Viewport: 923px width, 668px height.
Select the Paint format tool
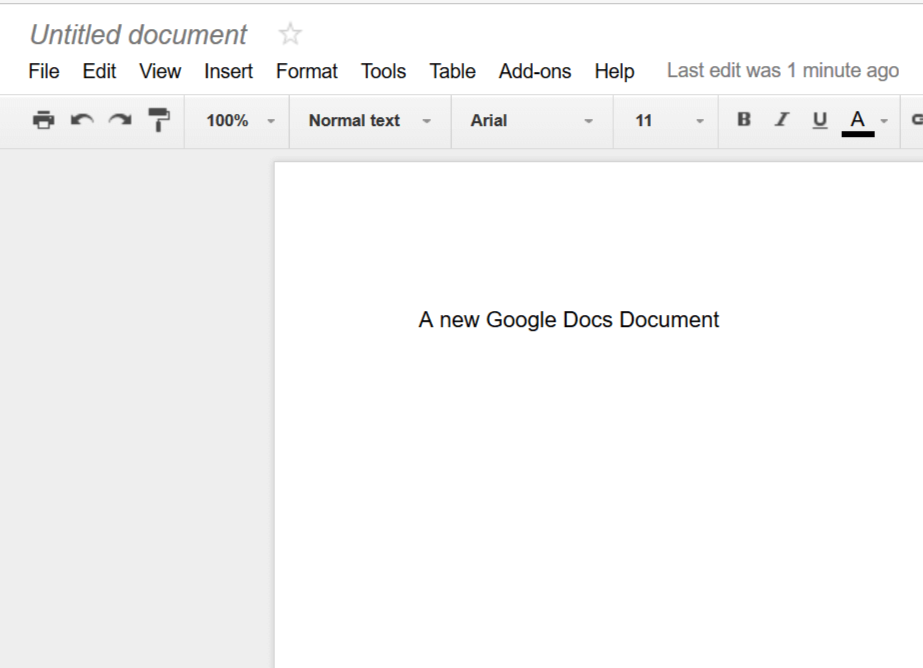[159, 120]
